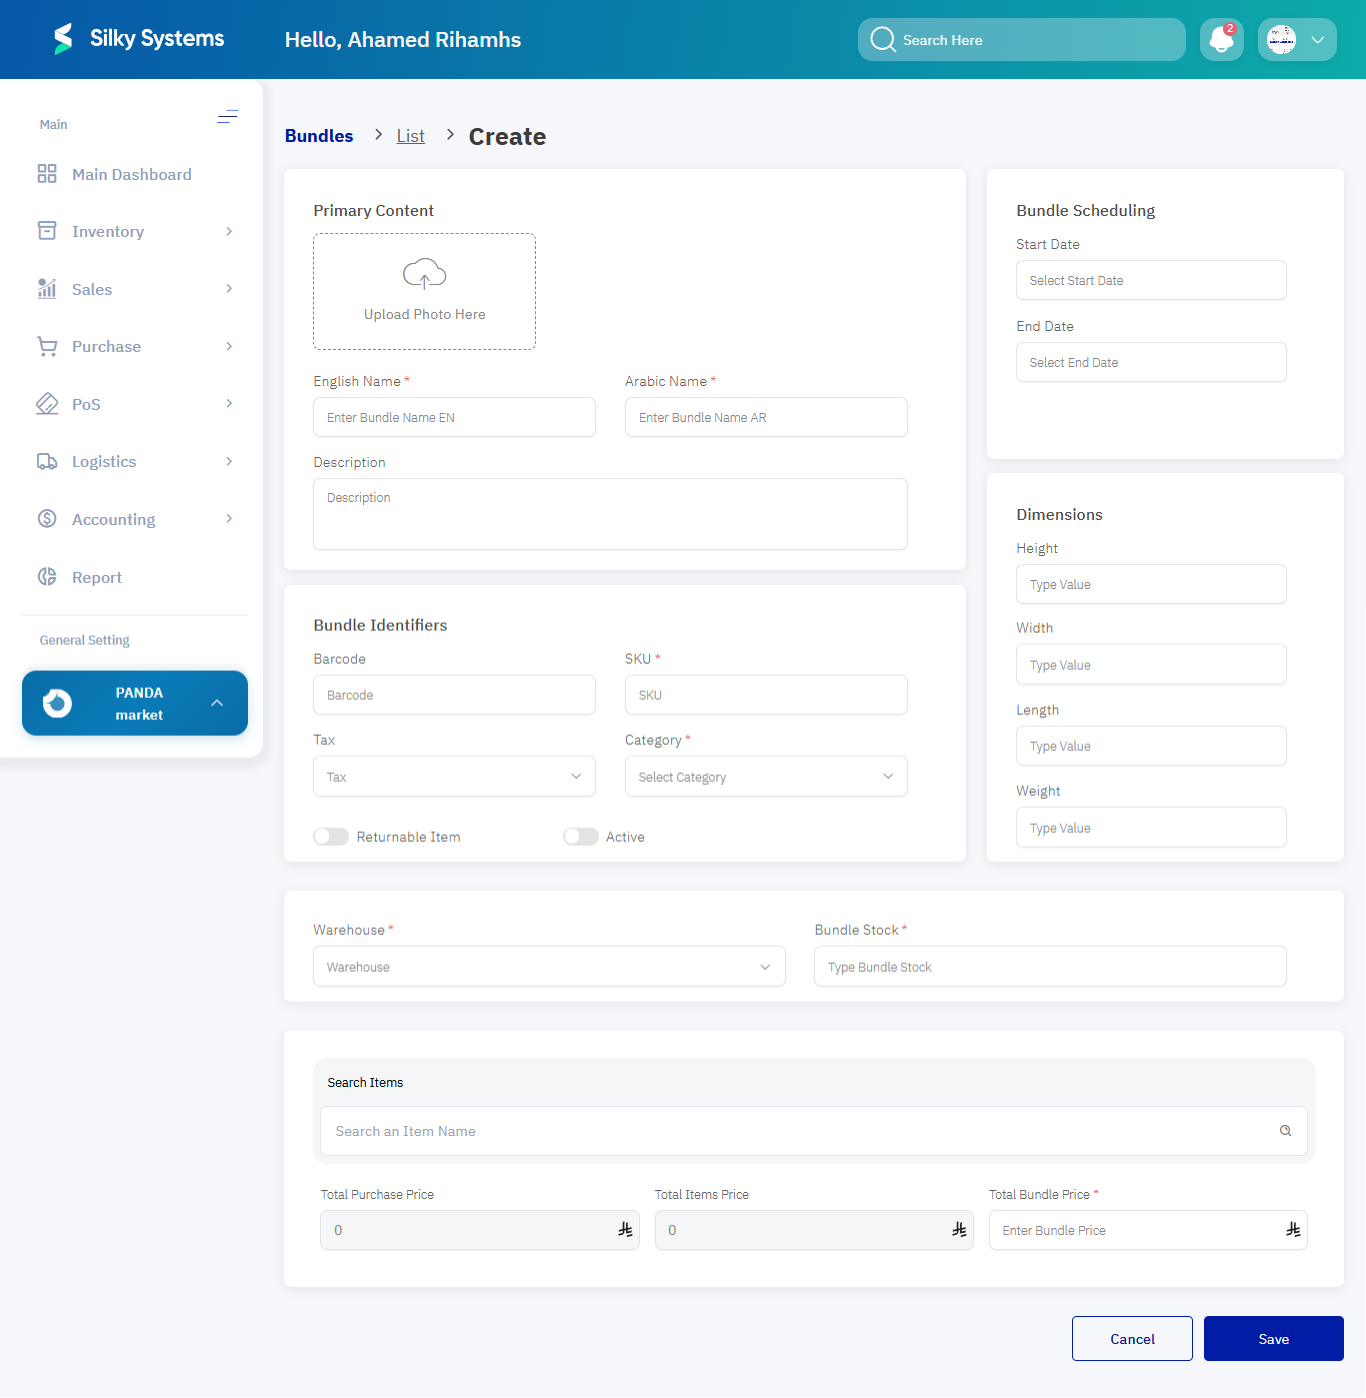The image size is (1366, 1398).
Task: Click the Sales sidebar icon
Action: click(46, 288)
